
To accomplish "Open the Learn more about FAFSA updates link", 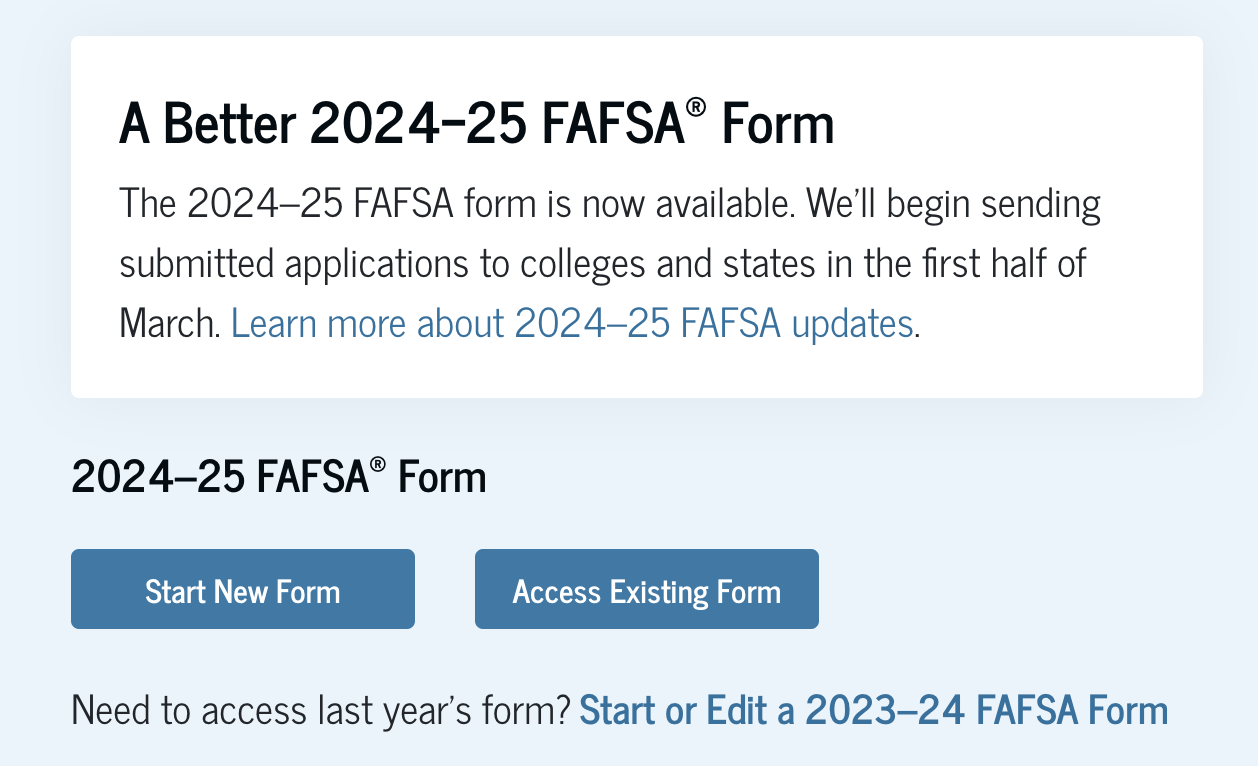I will pos(572,324).
